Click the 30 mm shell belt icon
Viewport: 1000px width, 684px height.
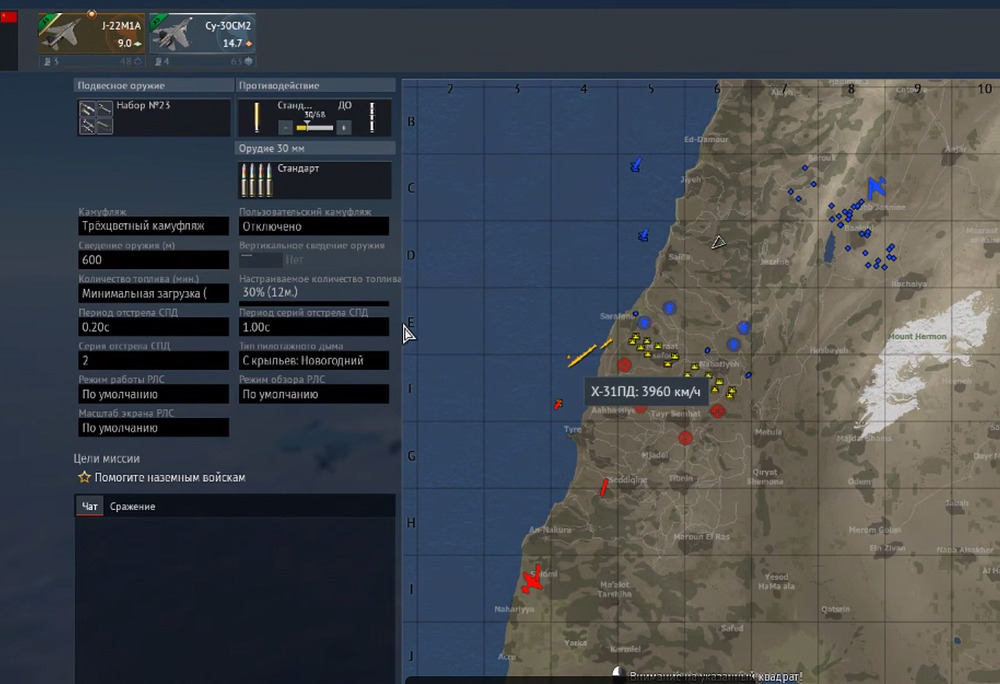(x=256, y=180)
